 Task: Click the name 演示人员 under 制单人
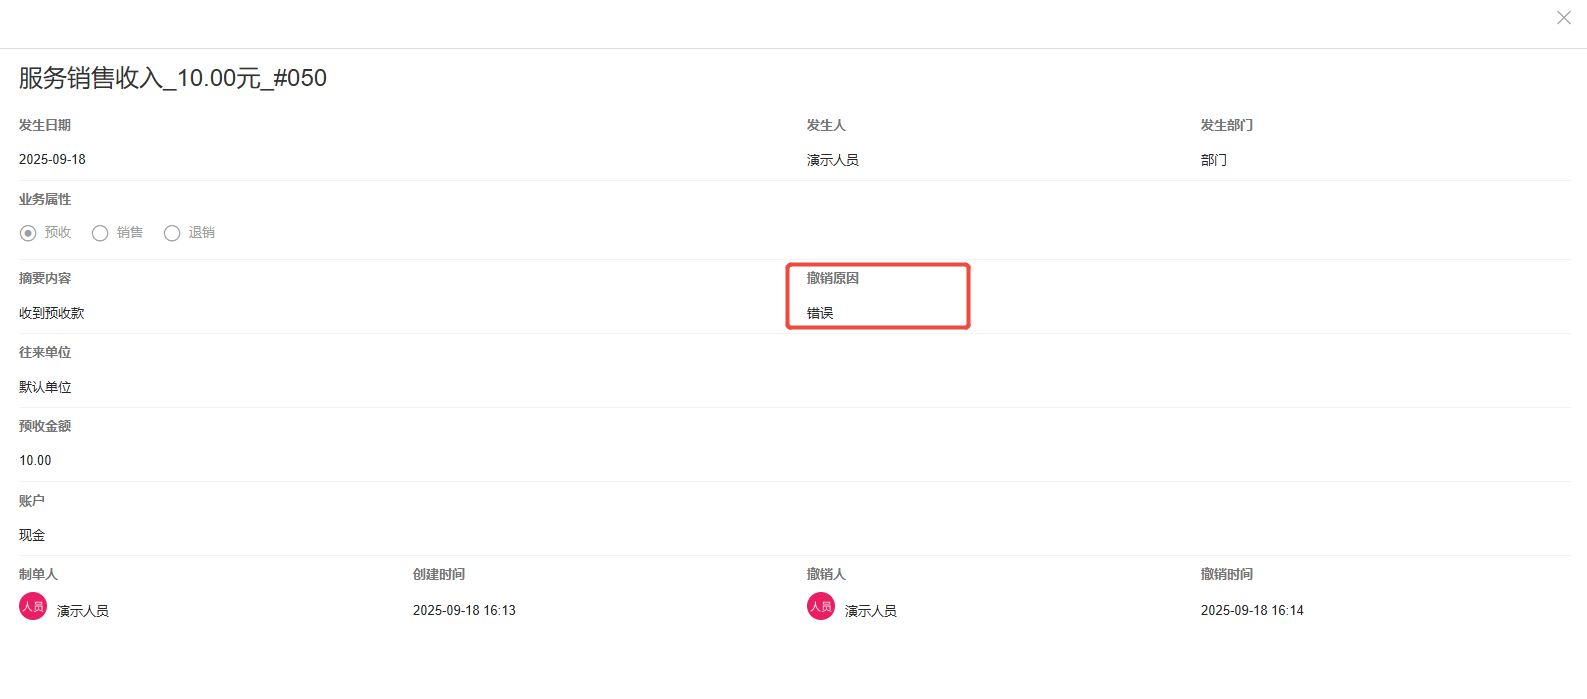coord(82,611)
